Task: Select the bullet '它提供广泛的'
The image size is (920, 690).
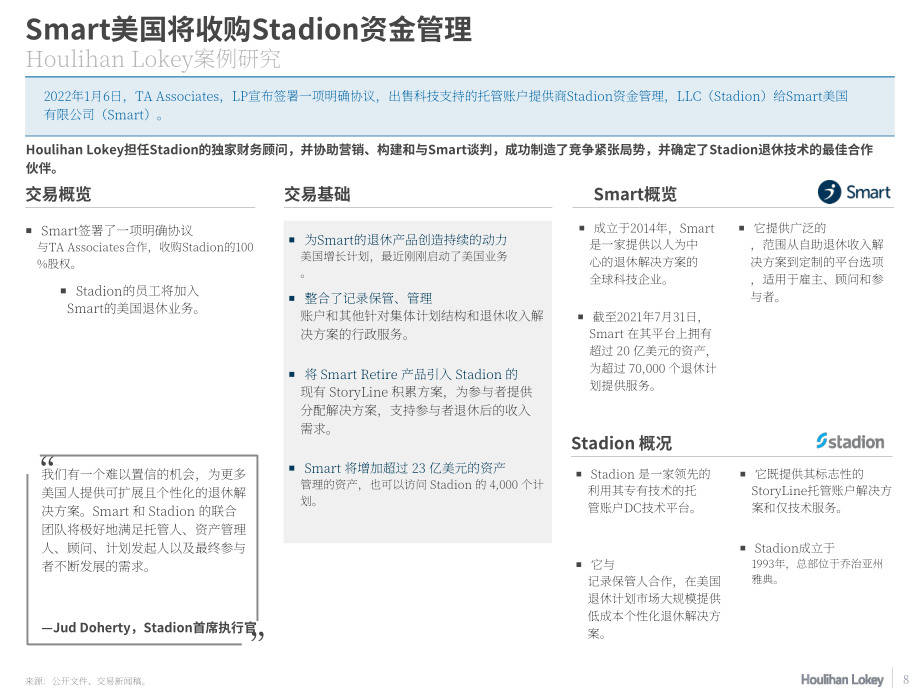Action: [x=790, y=228]
